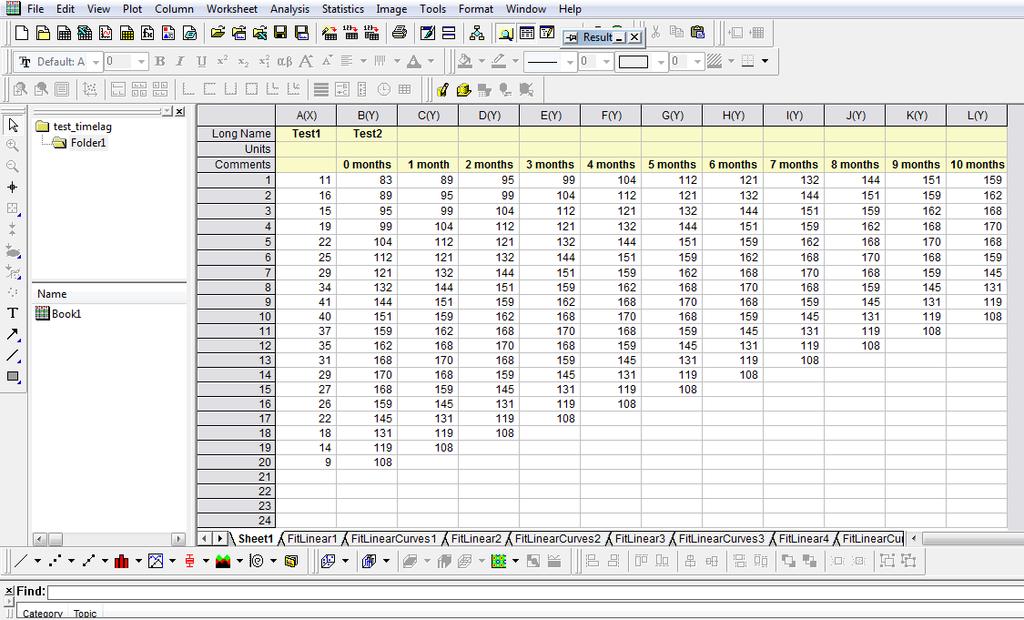Select the Zoom In magnifier tool
Image resolution: width=1024 pixels, height=620 pixels.
point(12,146)
